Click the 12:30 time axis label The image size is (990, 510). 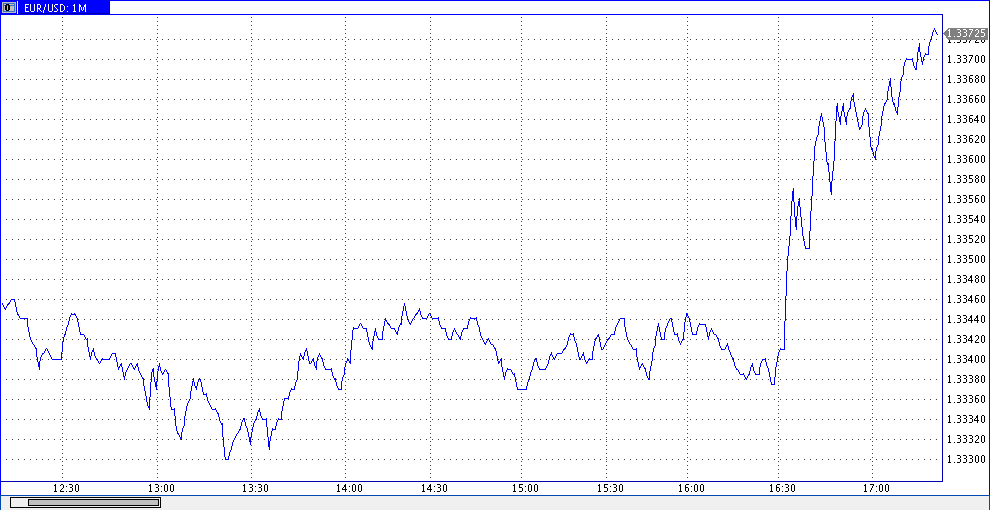(67, 489)
